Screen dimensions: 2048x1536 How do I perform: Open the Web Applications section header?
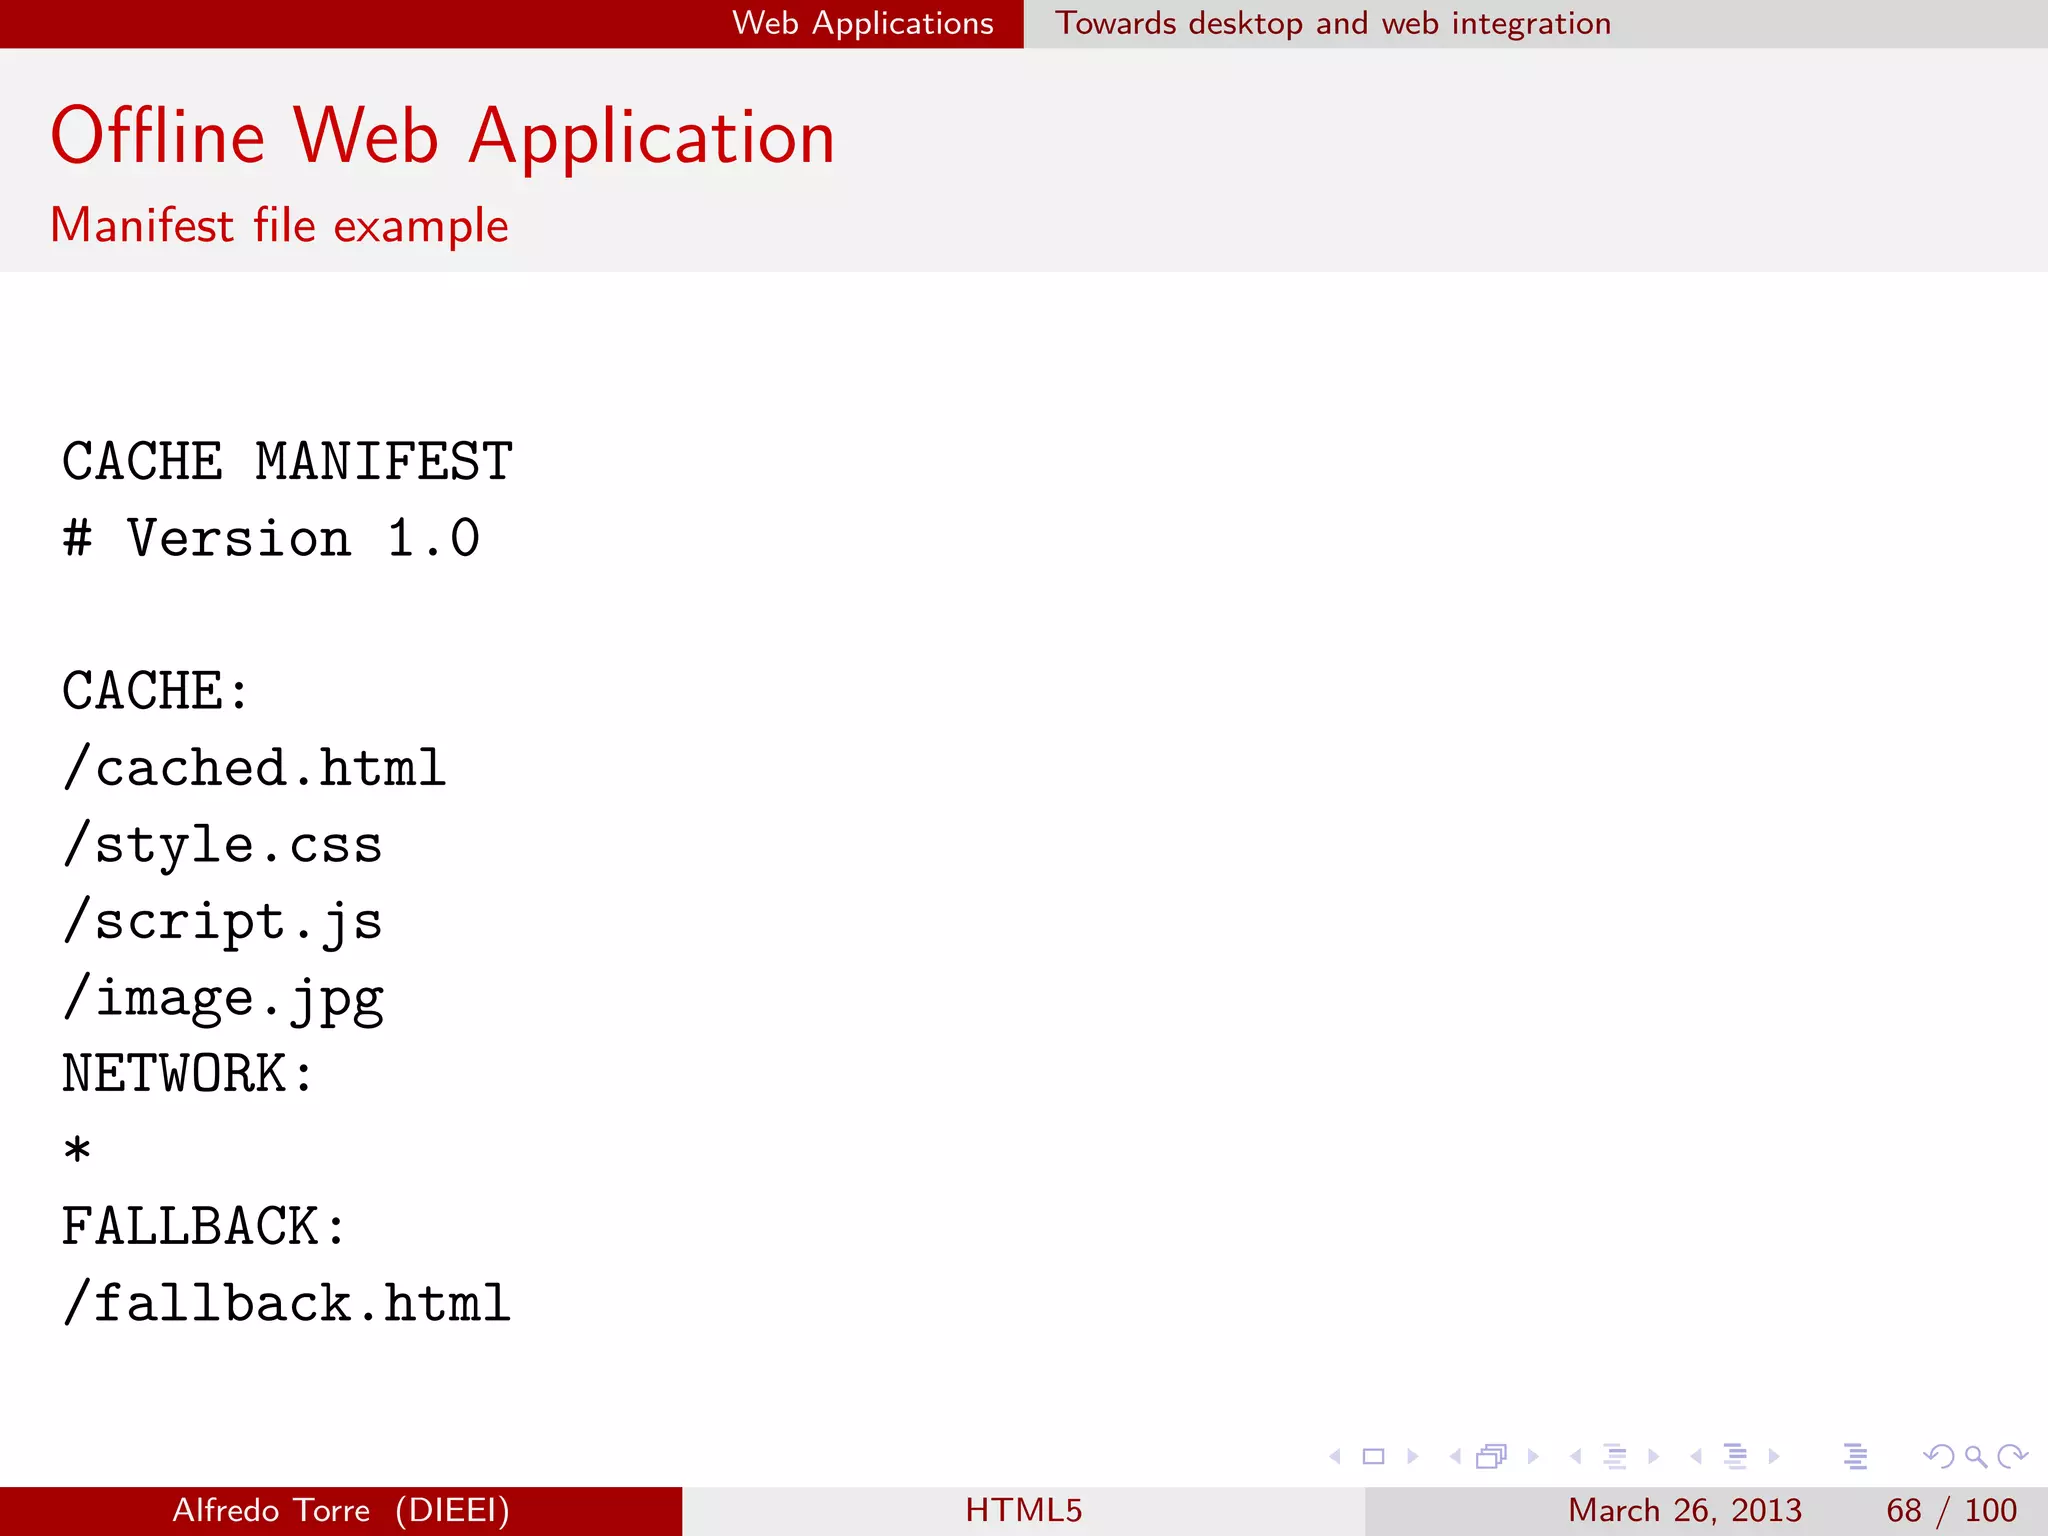(863, 23)
